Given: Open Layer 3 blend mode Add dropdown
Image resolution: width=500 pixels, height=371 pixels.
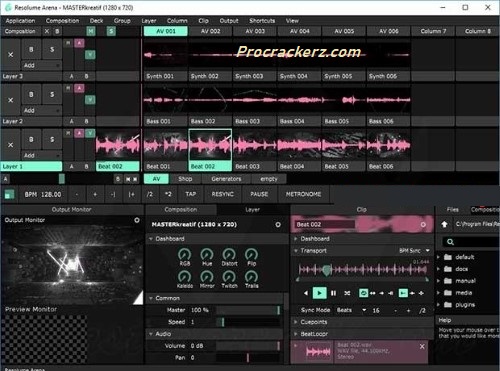Looking at the screenshot, I should point(41,65).
